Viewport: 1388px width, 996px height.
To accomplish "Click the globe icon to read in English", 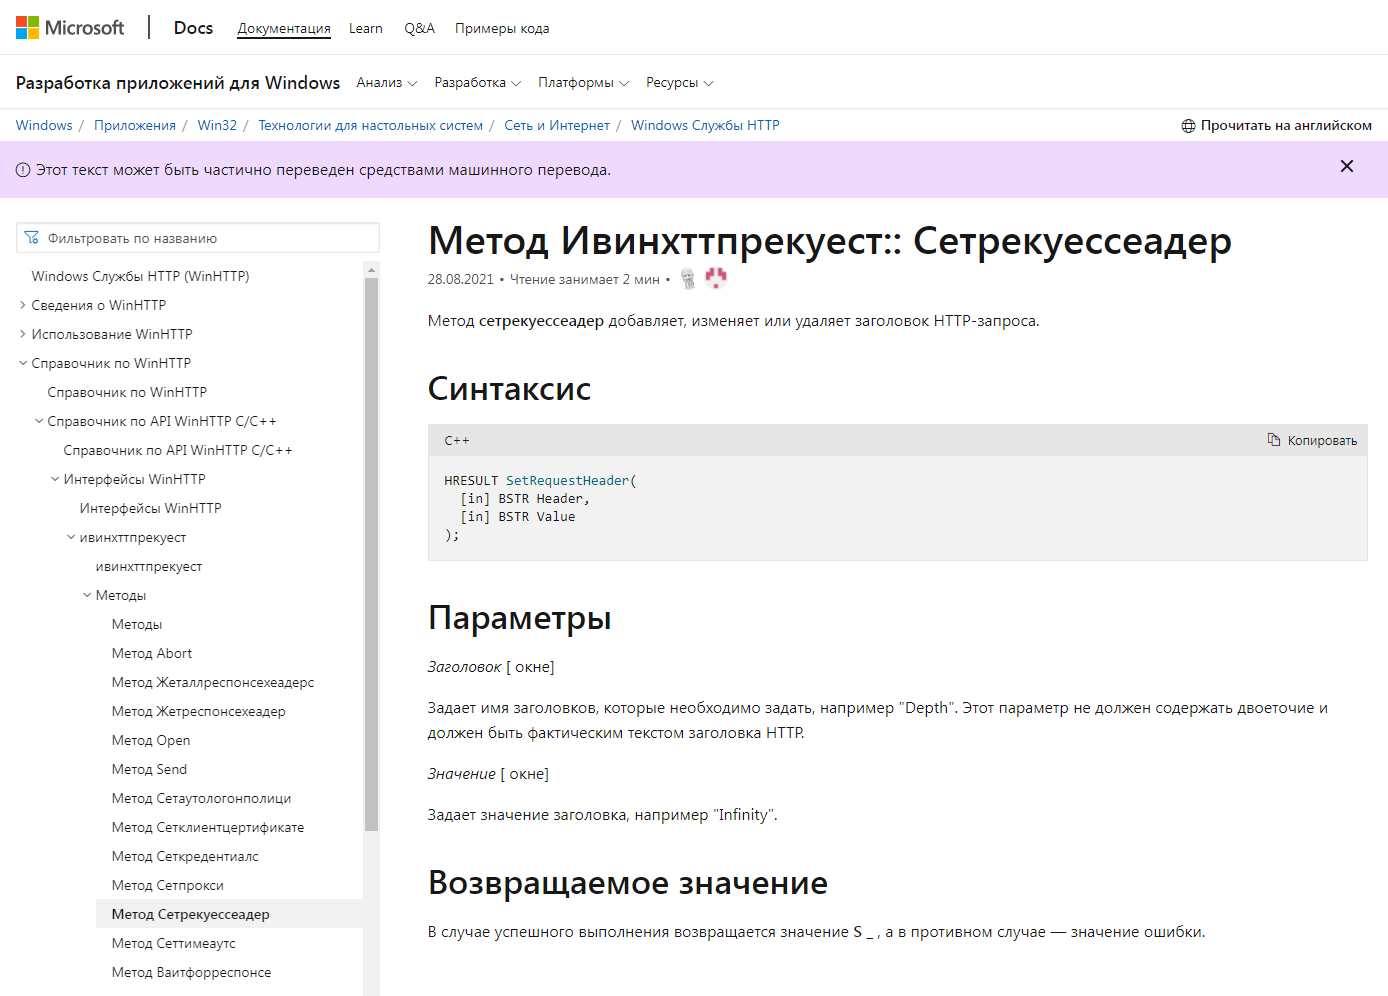I will pyautogui.click(x=1188, y=126).
